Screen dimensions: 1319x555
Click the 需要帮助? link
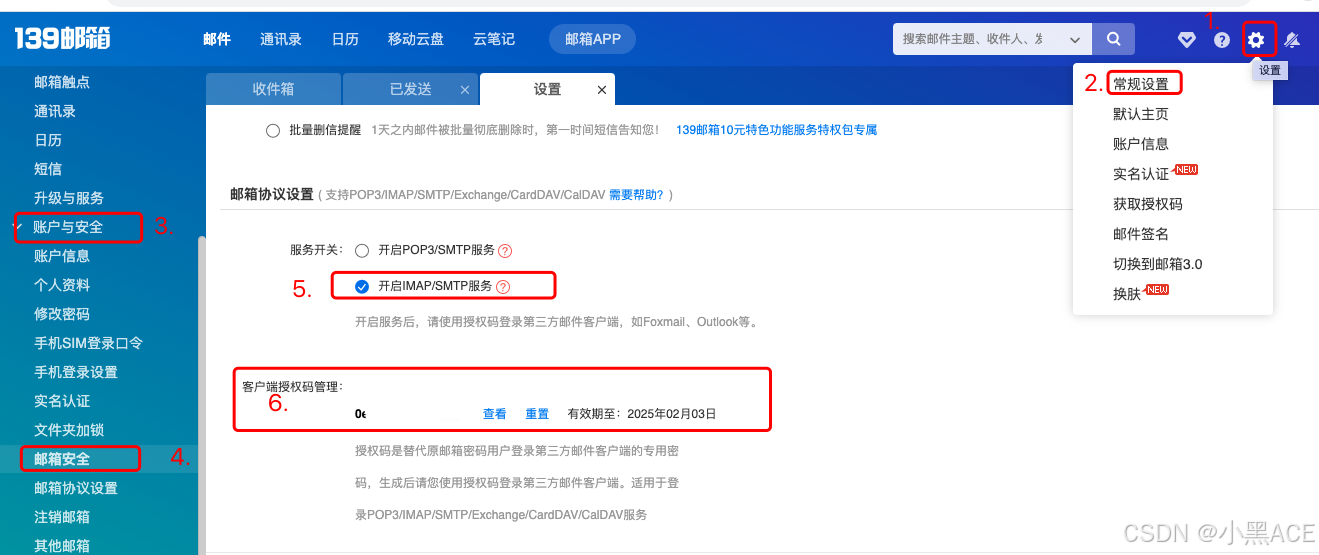tap(636, 195)
